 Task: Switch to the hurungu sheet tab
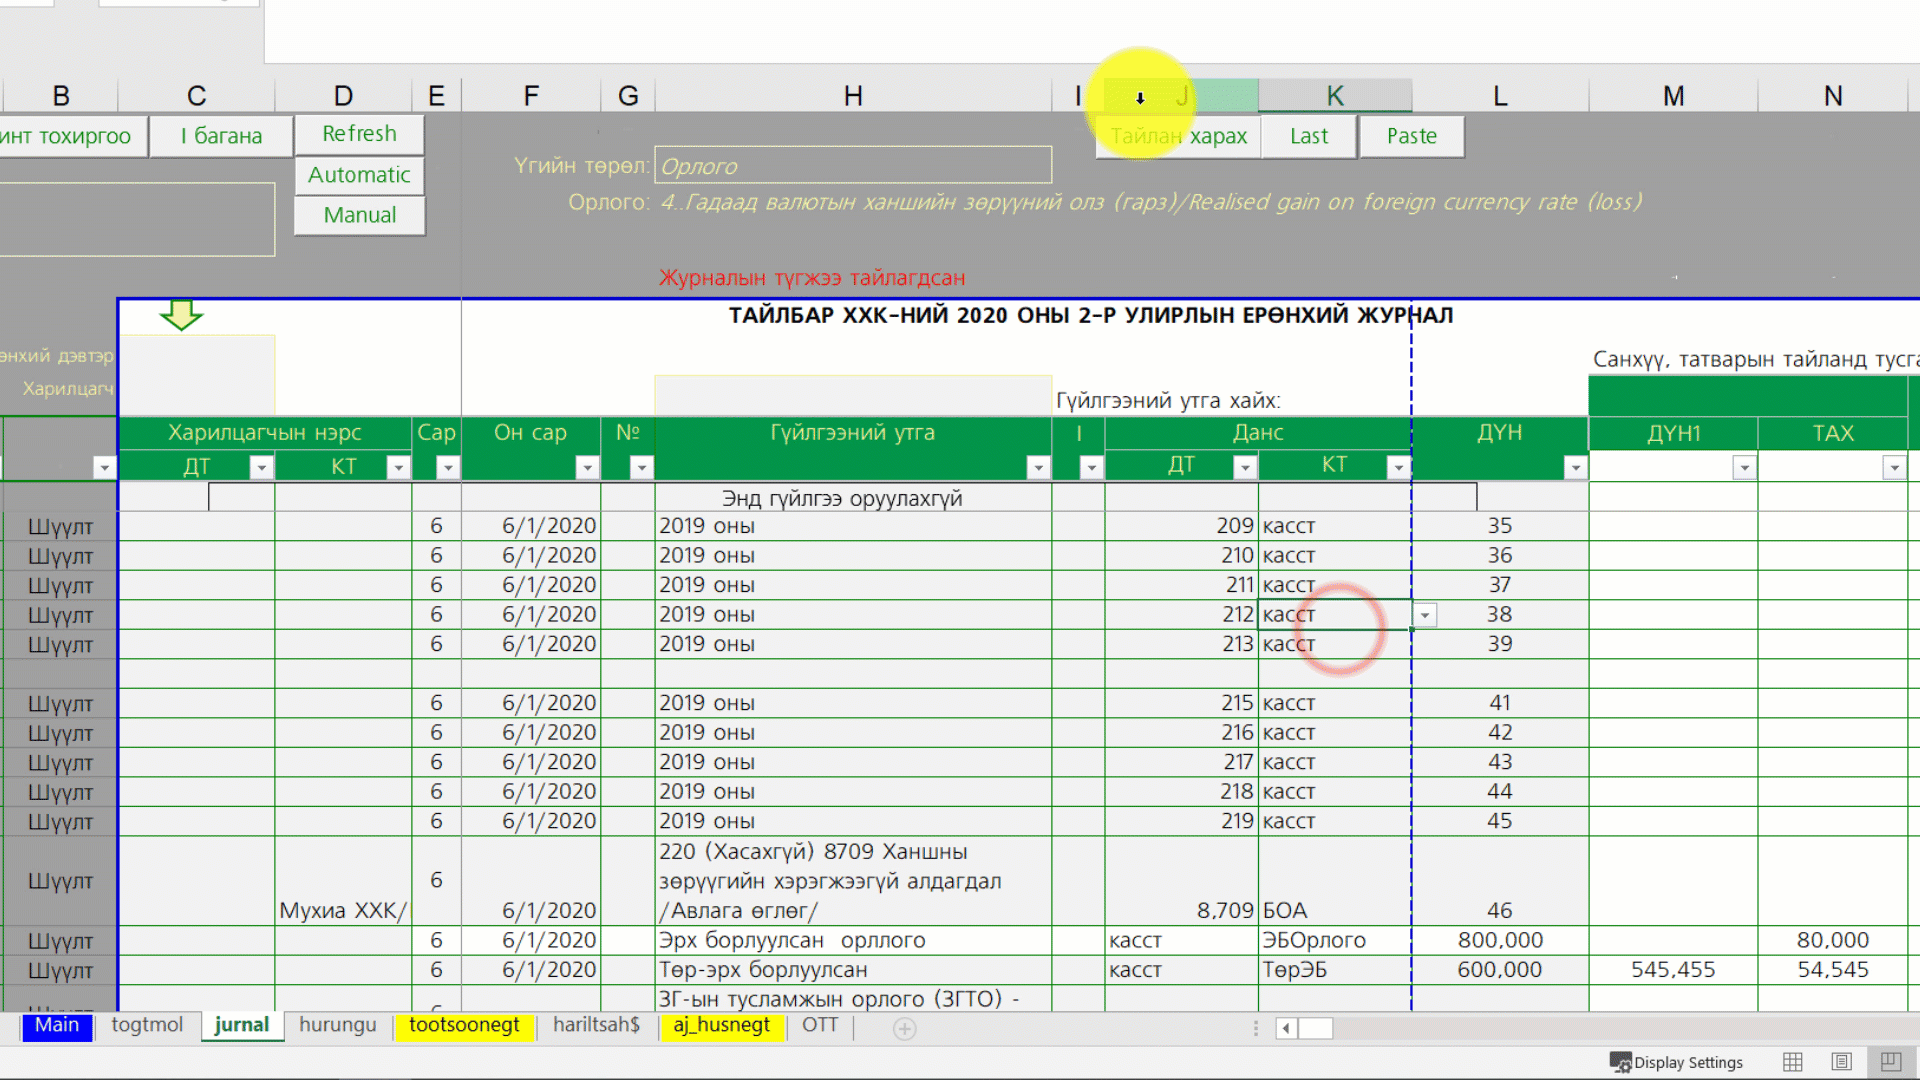coord(337,1025)
